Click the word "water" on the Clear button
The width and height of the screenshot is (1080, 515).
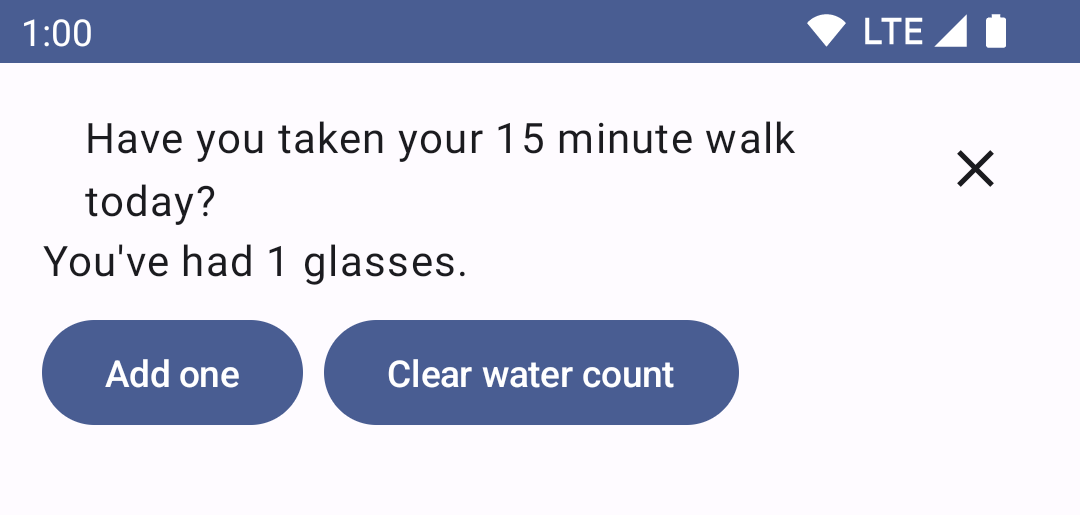click(x=526, y=374)
